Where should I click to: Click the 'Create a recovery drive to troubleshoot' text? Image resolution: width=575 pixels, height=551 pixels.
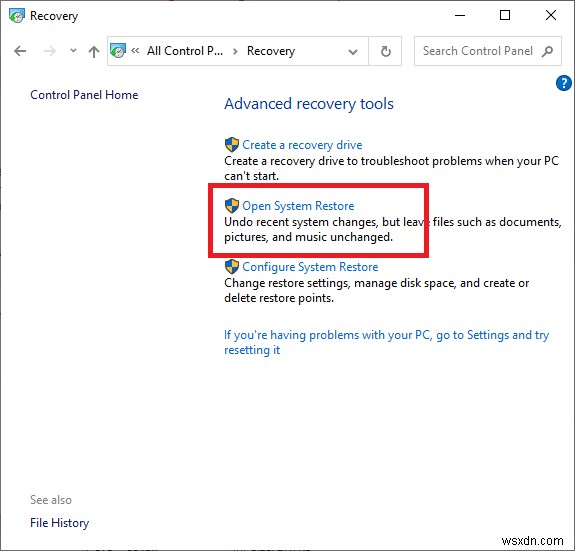[x=391, y=169]
